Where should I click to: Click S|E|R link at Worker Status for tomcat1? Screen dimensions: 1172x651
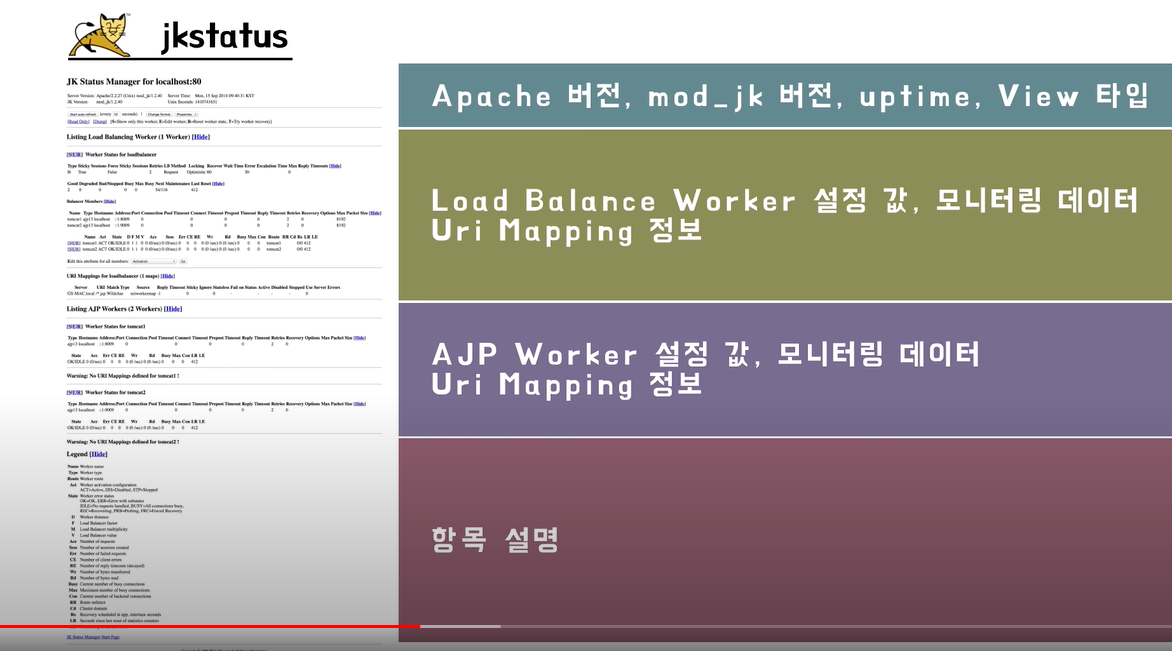[x=74, y=327]
